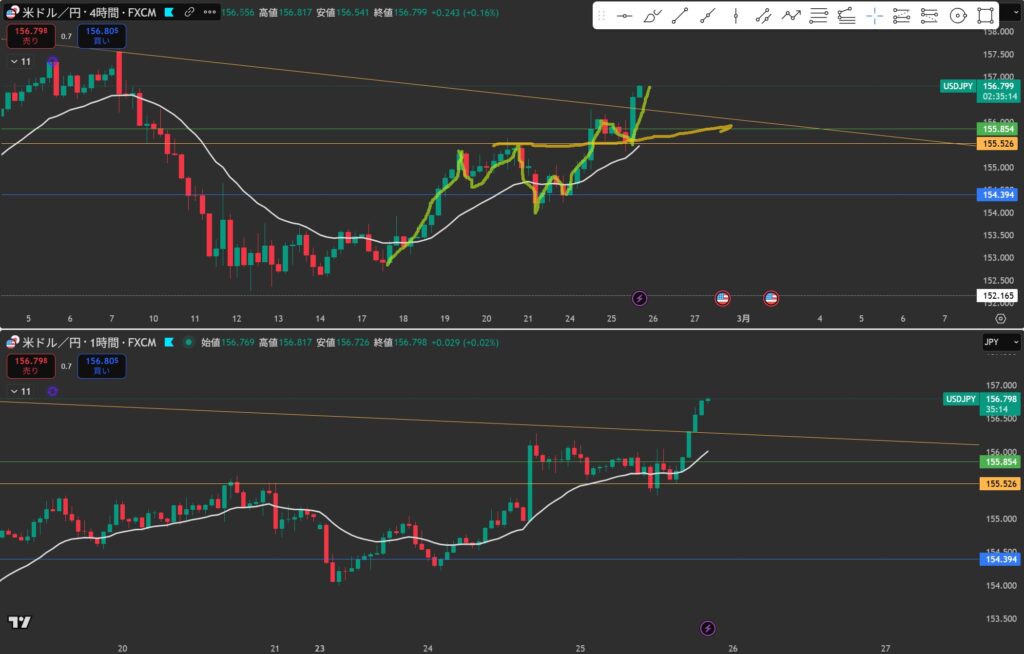Image resolution: width=1024 pixels, height=654 pixels.
Task: Select the vertical line tool
Action: pyautogui.click(x=735, y=16)
